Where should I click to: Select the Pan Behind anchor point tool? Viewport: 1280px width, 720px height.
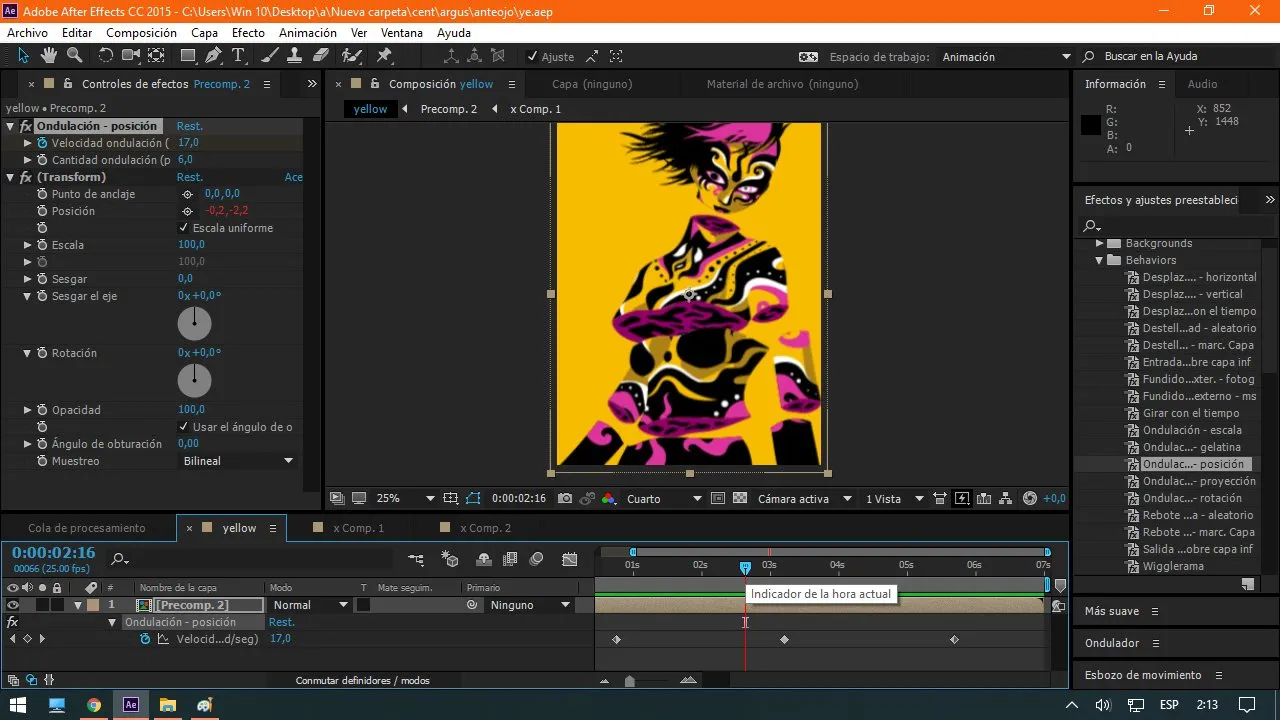(156, 56)
